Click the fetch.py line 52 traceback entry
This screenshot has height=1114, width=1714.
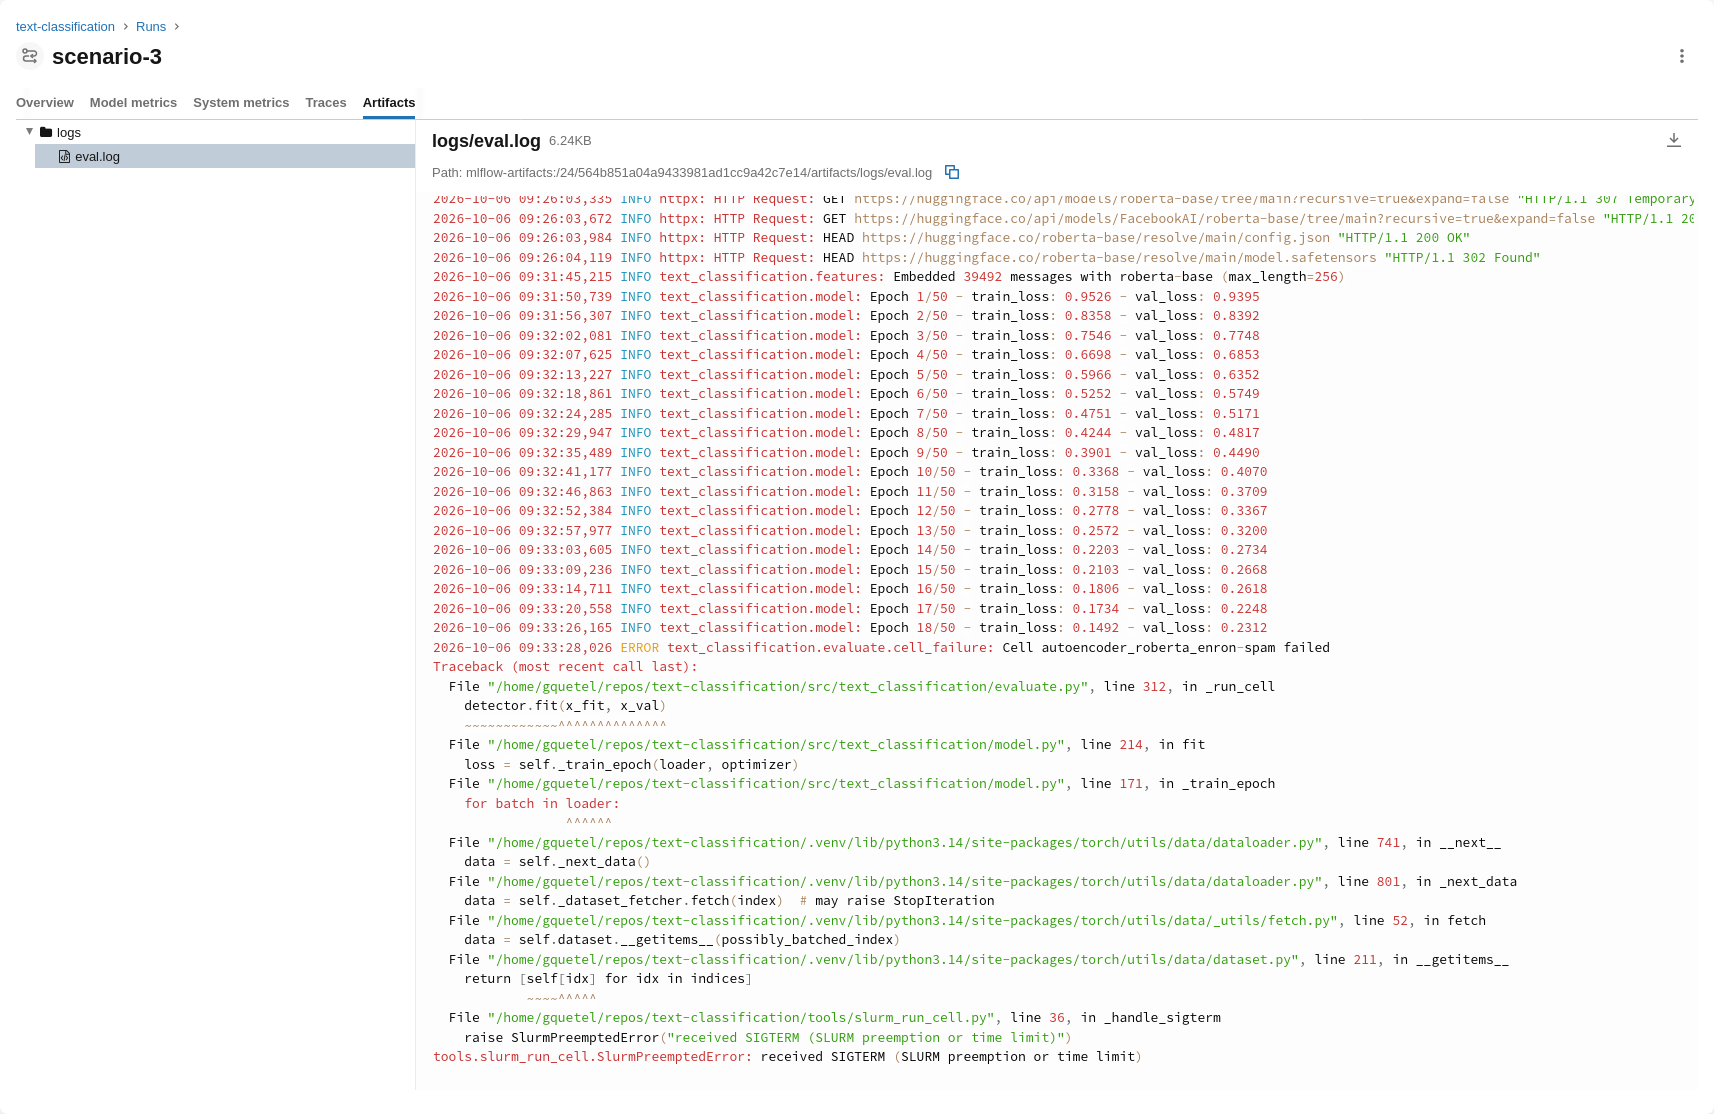[967, 921]
